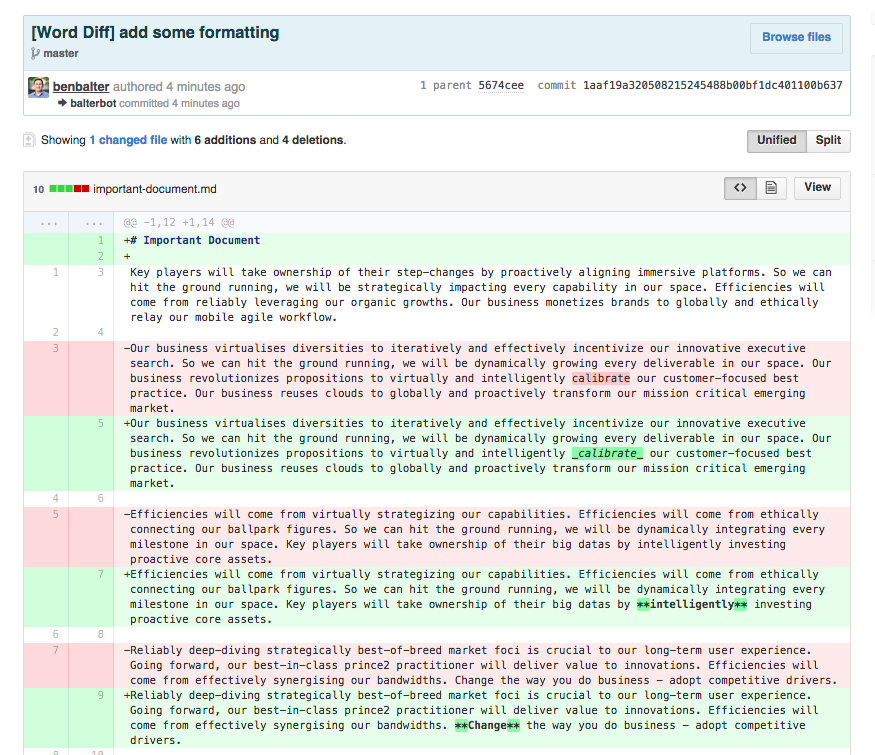875x755 pixels.
Task: Show rich diff with document icon
Action: [x=771, y=188]
